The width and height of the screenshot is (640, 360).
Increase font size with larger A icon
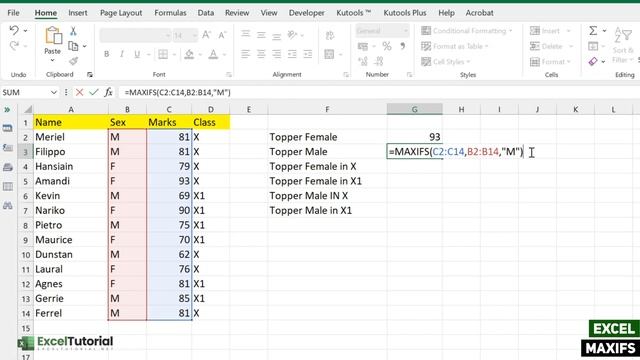[207, 35]
